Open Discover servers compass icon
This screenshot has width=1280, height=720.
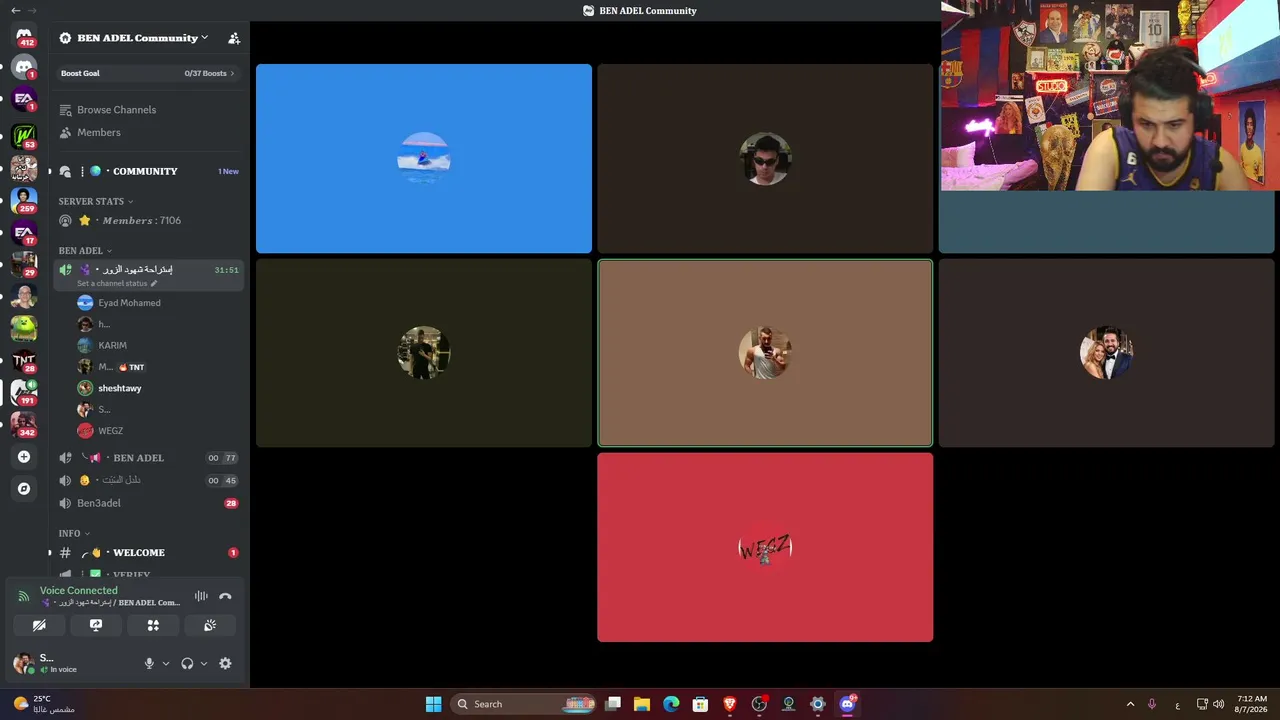[24, 489]
